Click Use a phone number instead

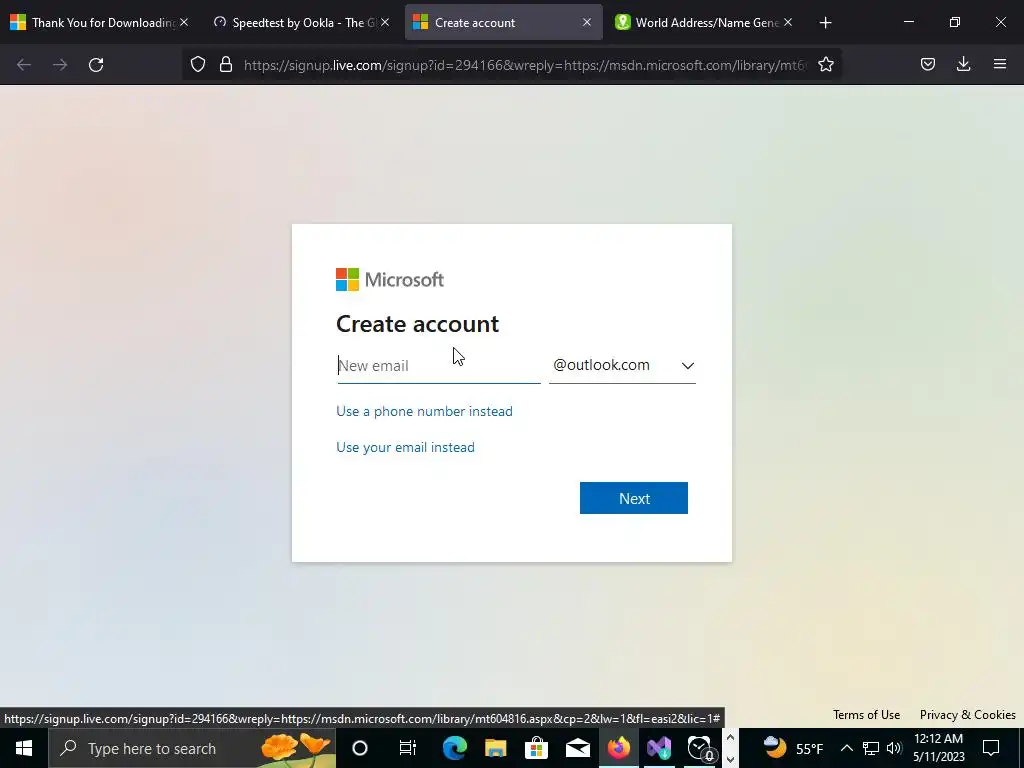click(x=424, y=411)
